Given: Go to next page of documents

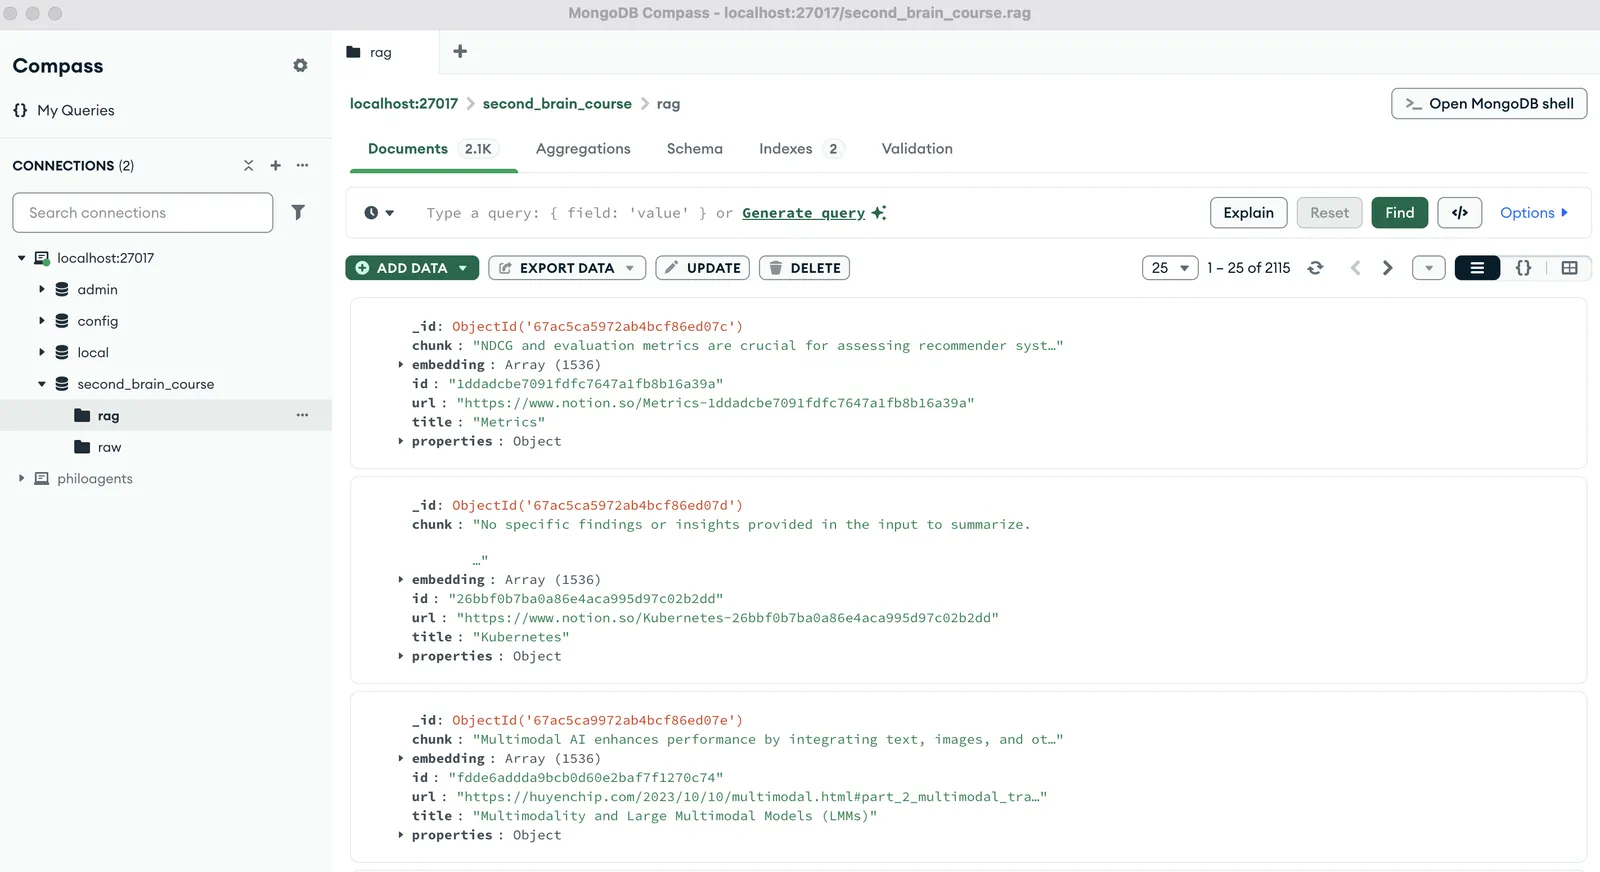Looking at the screenshot, I should pyautogui.click(x=1387, y=268).
